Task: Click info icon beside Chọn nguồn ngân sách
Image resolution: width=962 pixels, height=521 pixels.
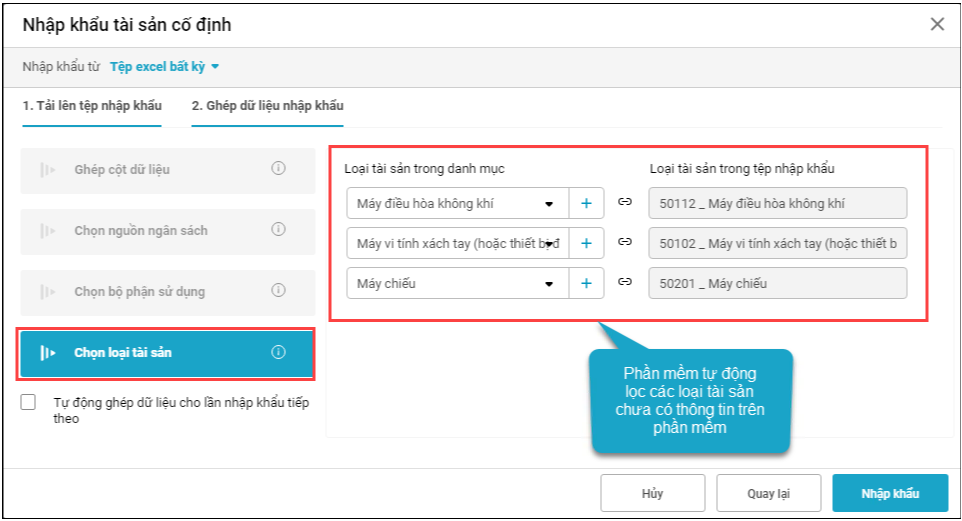Action: [279, 230]
